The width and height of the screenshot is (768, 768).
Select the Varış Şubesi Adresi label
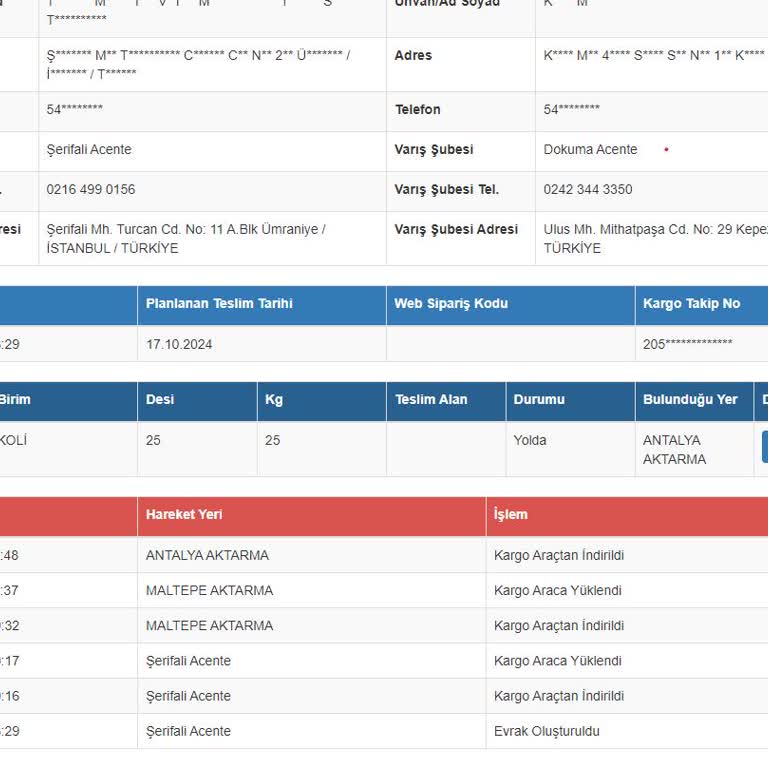coord(456,229)
